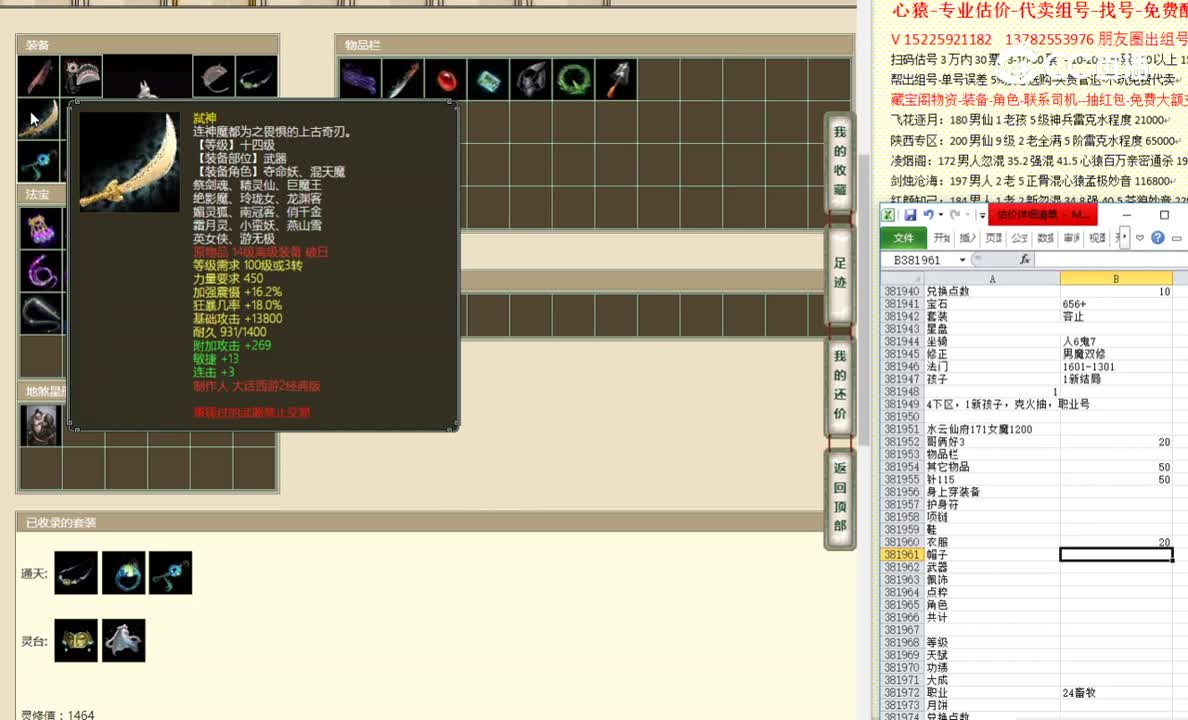Viewport: 1188px width, 720px height.
Task: Open the Excel review ribbon tab
Action: coord(1071,238)
